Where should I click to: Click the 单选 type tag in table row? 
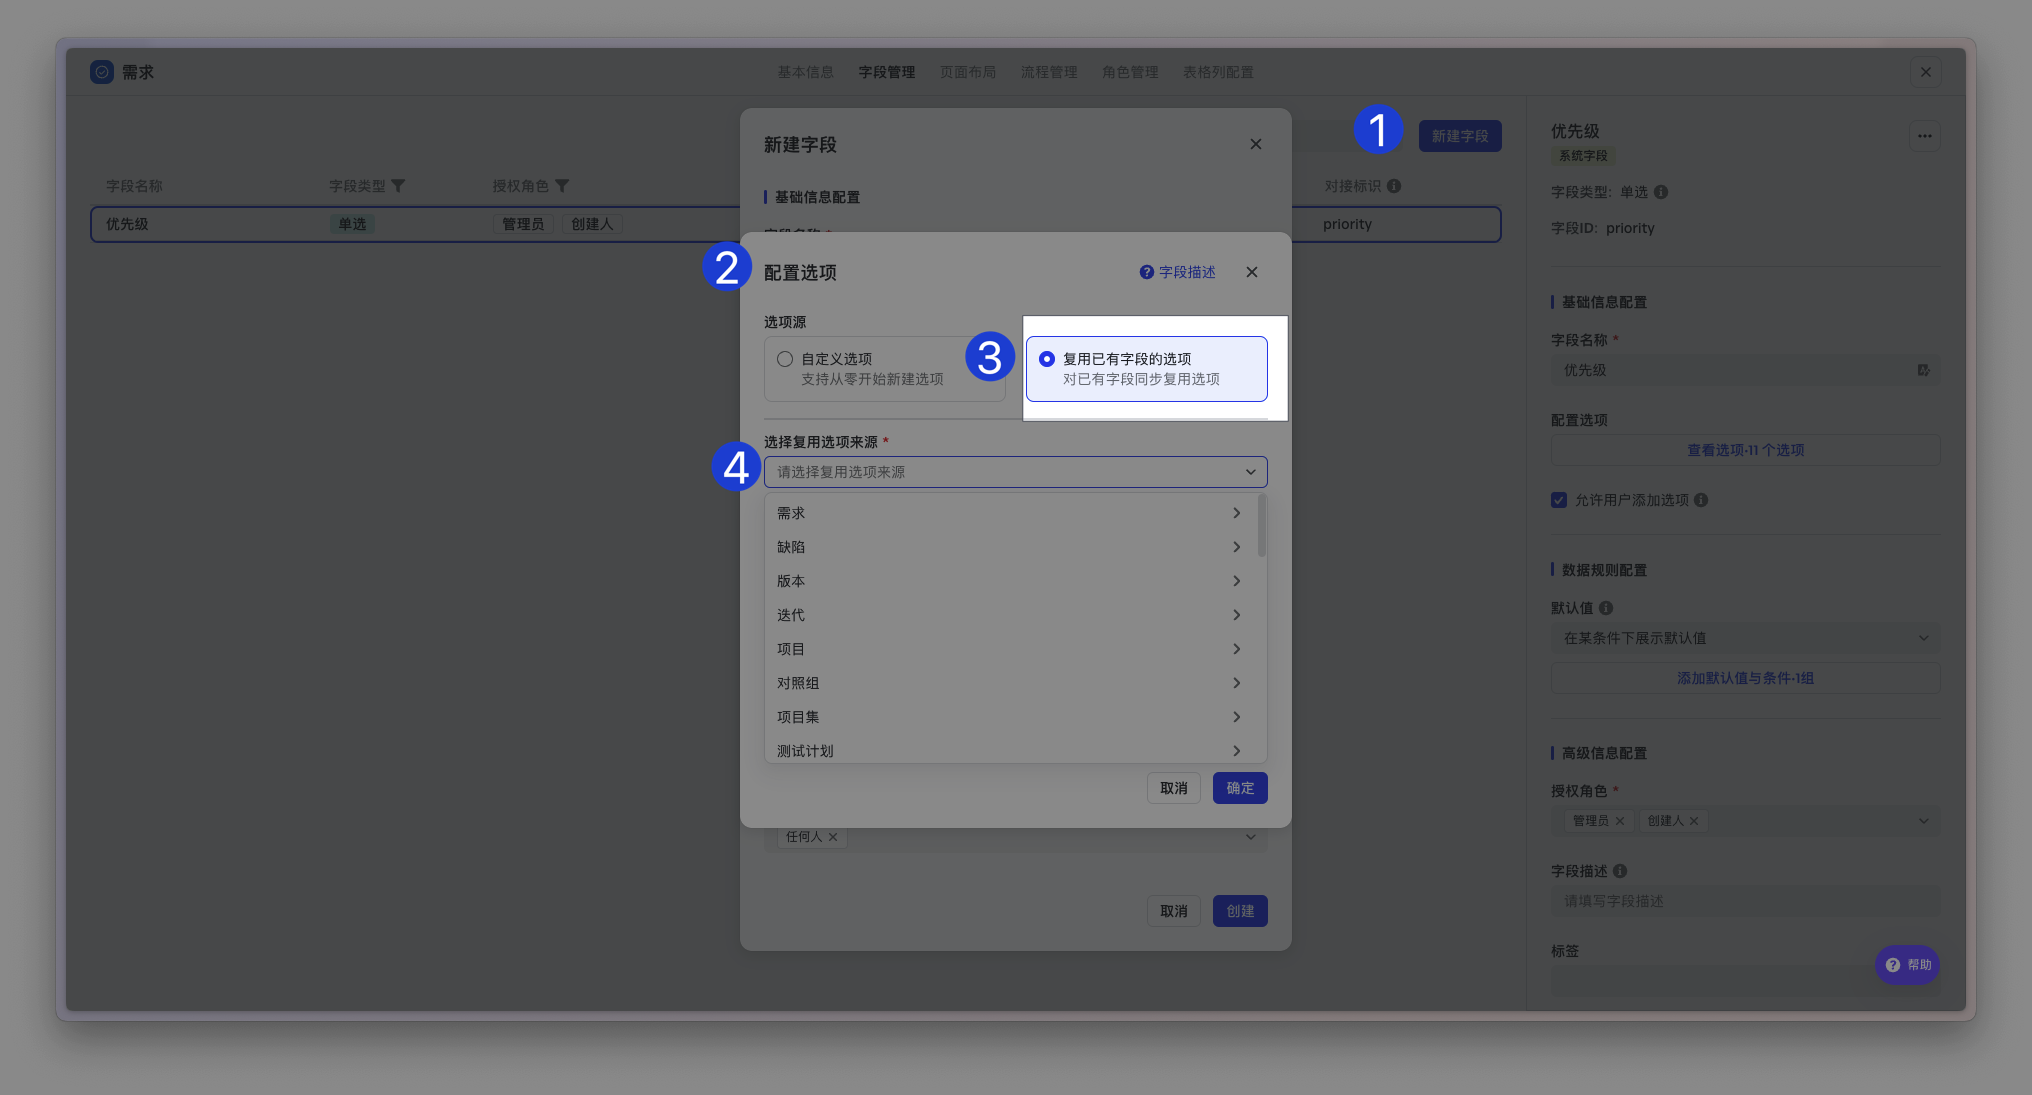(x=352, y=224)
